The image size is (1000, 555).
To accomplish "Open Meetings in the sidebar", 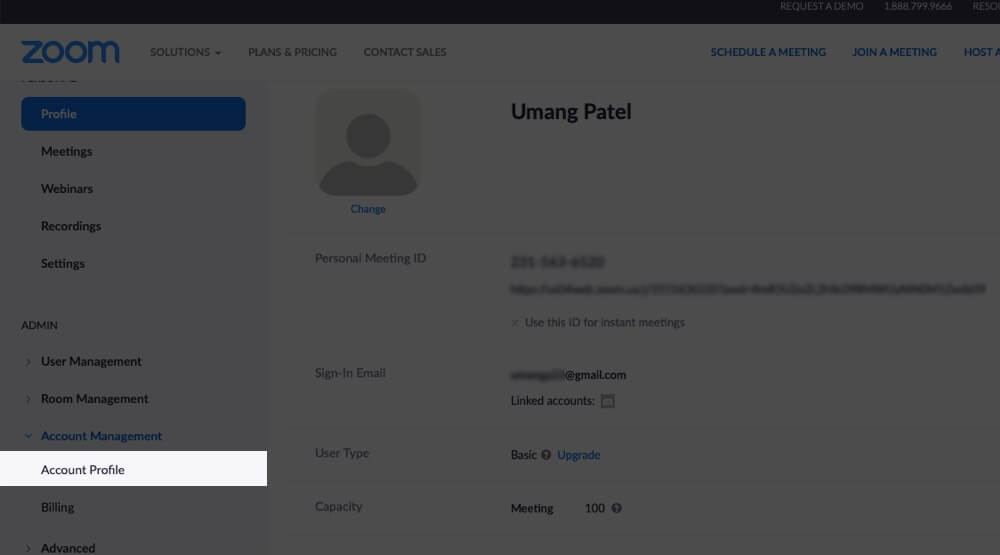I will 66,151.
